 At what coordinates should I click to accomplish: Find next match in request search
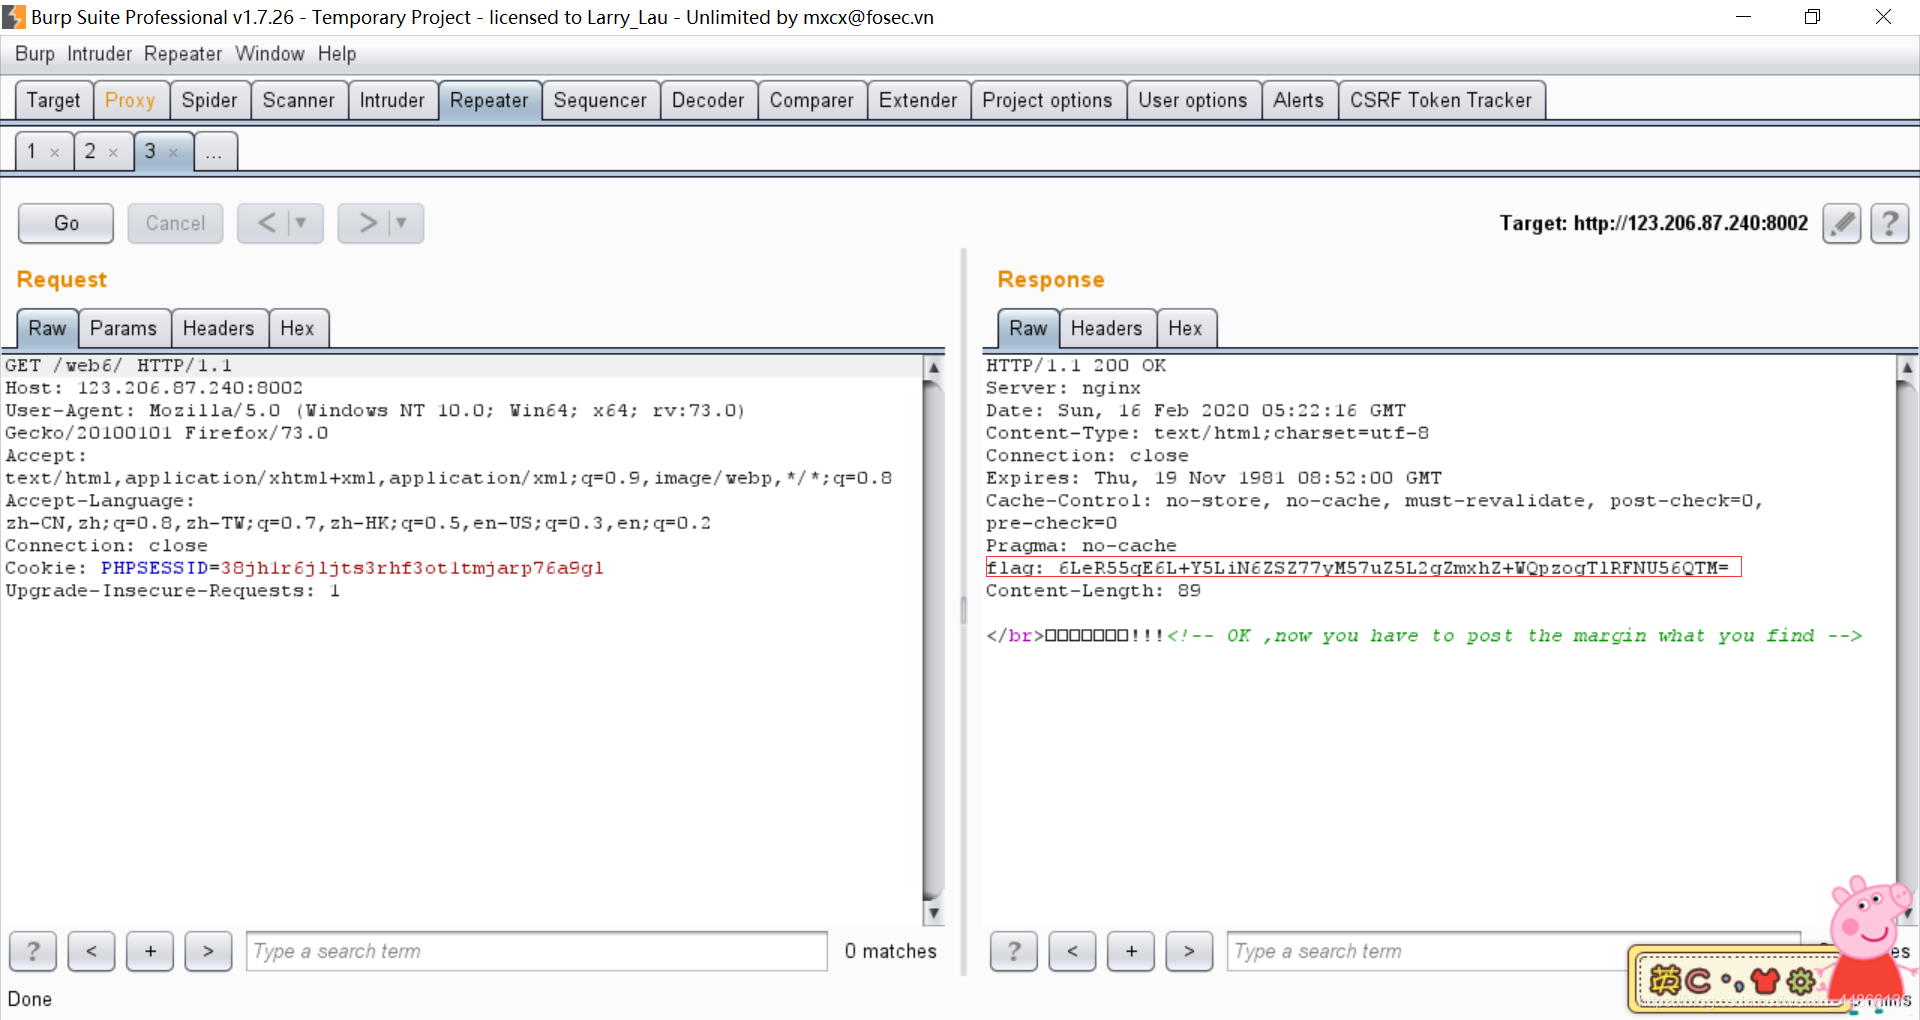coord(208,951)
